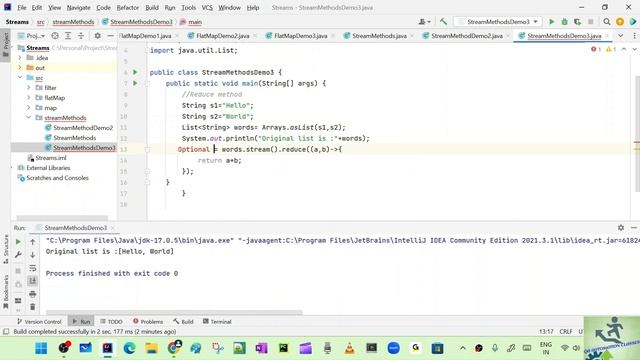Viewport: 640px width, 360px height.
Task: Expand the flatMap package
Action: point(29,98)
